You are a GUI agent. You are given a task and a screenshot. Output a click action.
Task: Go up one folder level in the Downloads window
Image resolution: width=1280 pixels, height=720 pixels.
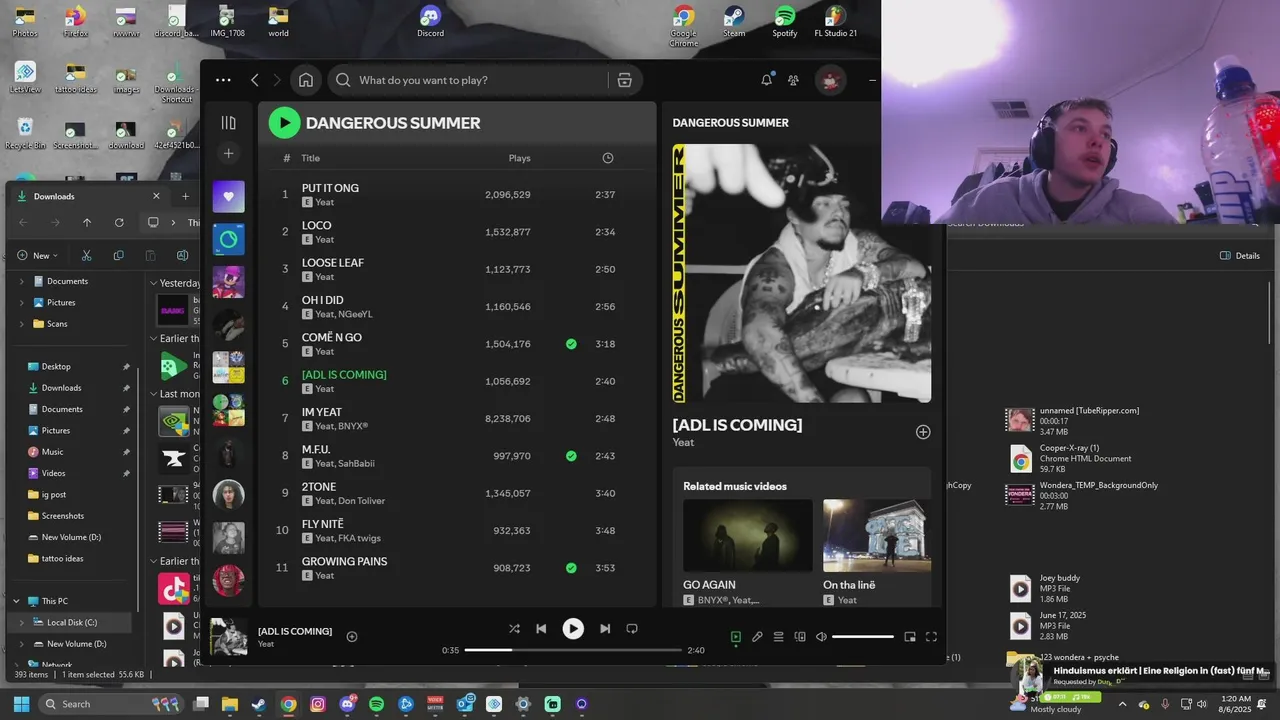pyautogui.click(x=87, y=222)
